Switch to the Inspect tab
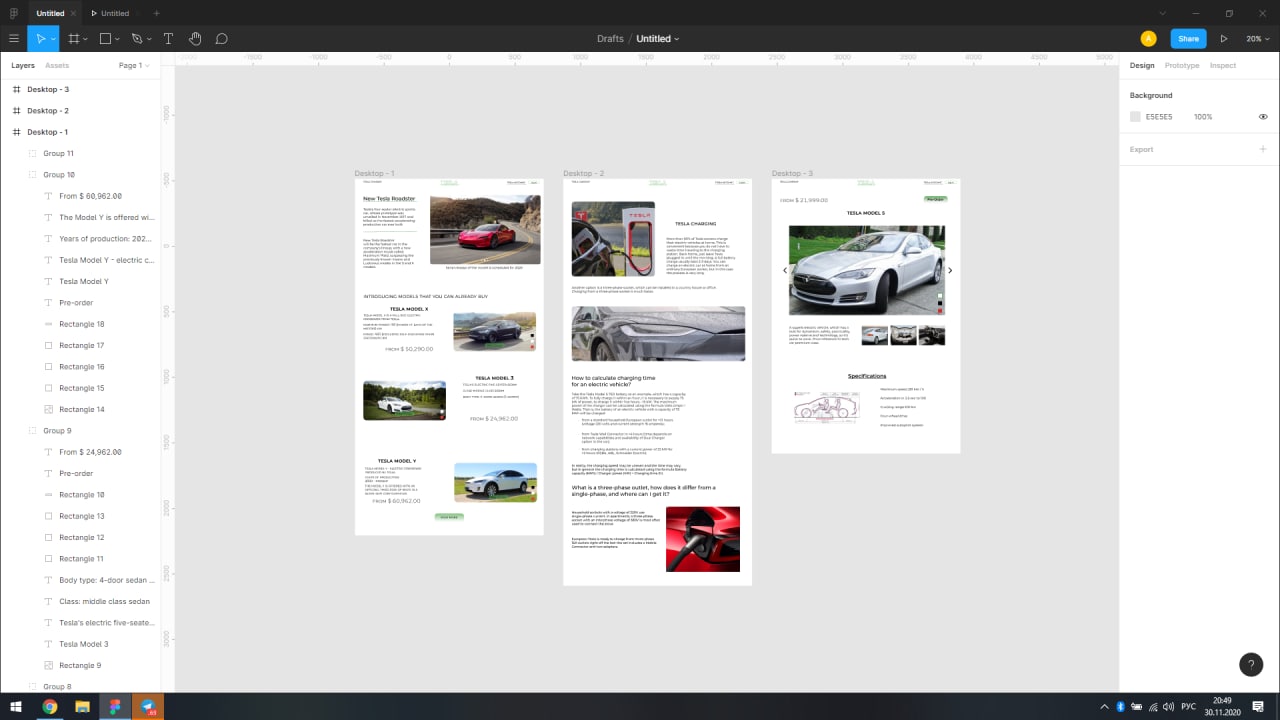1280x720 pixels. pos(1223,66)
